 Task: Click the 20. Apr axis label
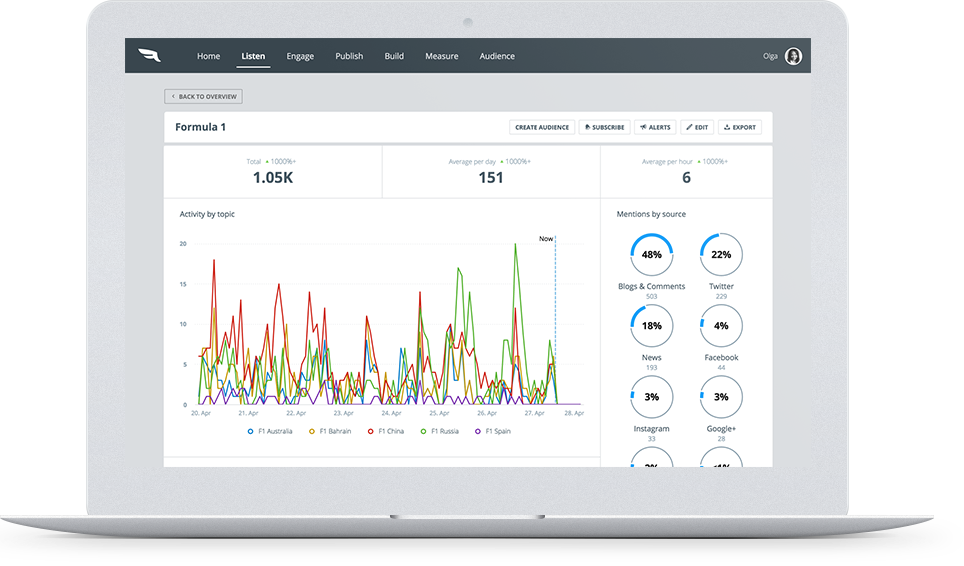pos(200,413)
